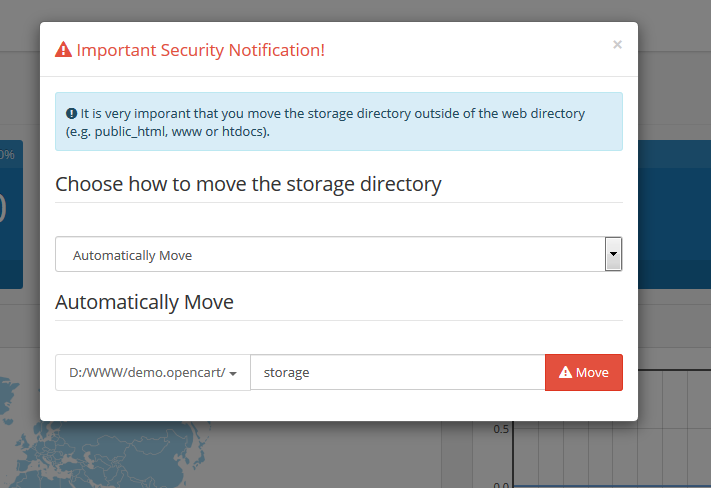Click the 0.5 axis label on the background chart
The image size is (711, 488).
tap(501, 429)
